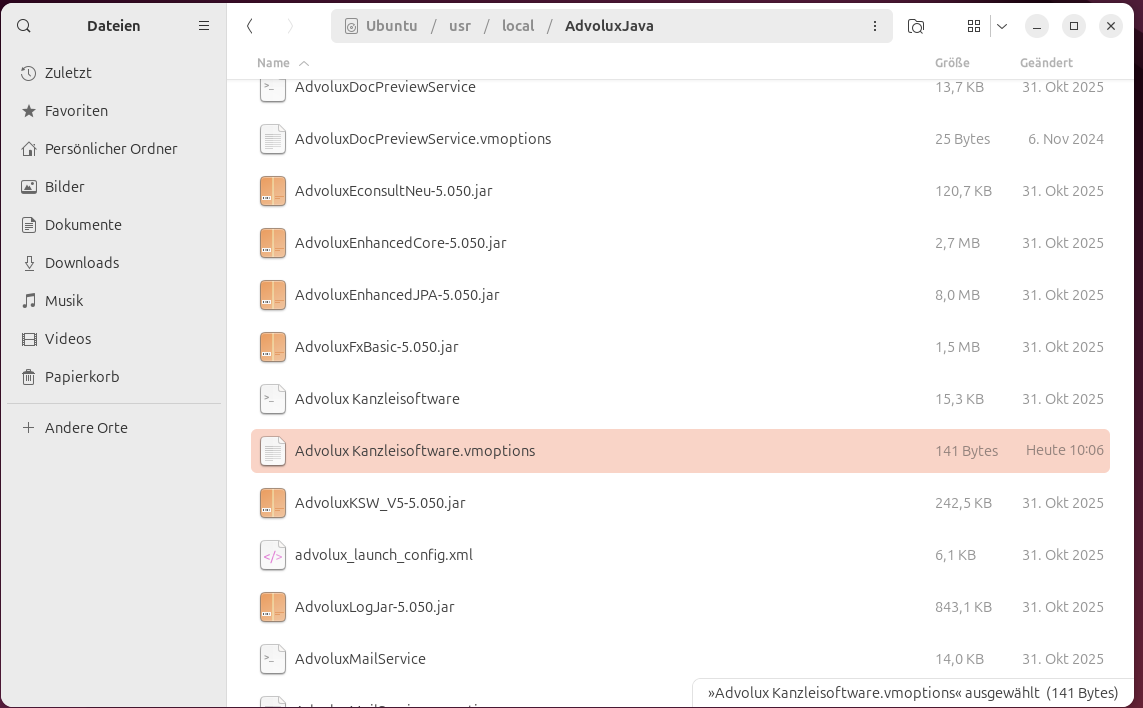Viewport: 1143px width, 708px height.
Task: Open the path bar three-dot menu
Action: pos(875,26)
